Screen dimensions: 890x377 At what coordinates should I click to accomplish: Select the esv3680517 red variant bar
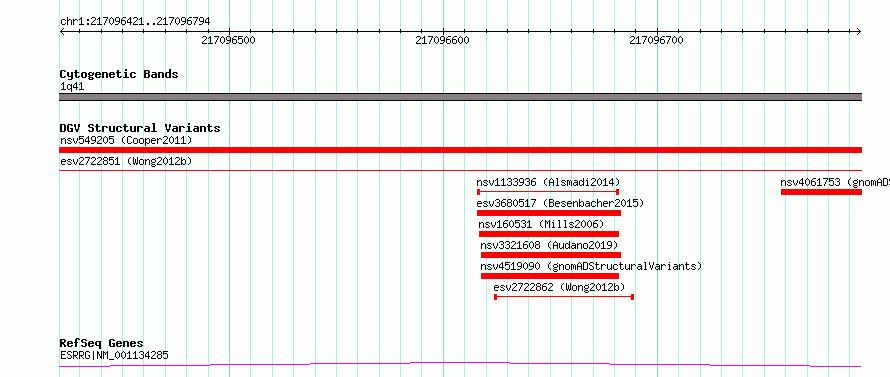click(549, 213)
